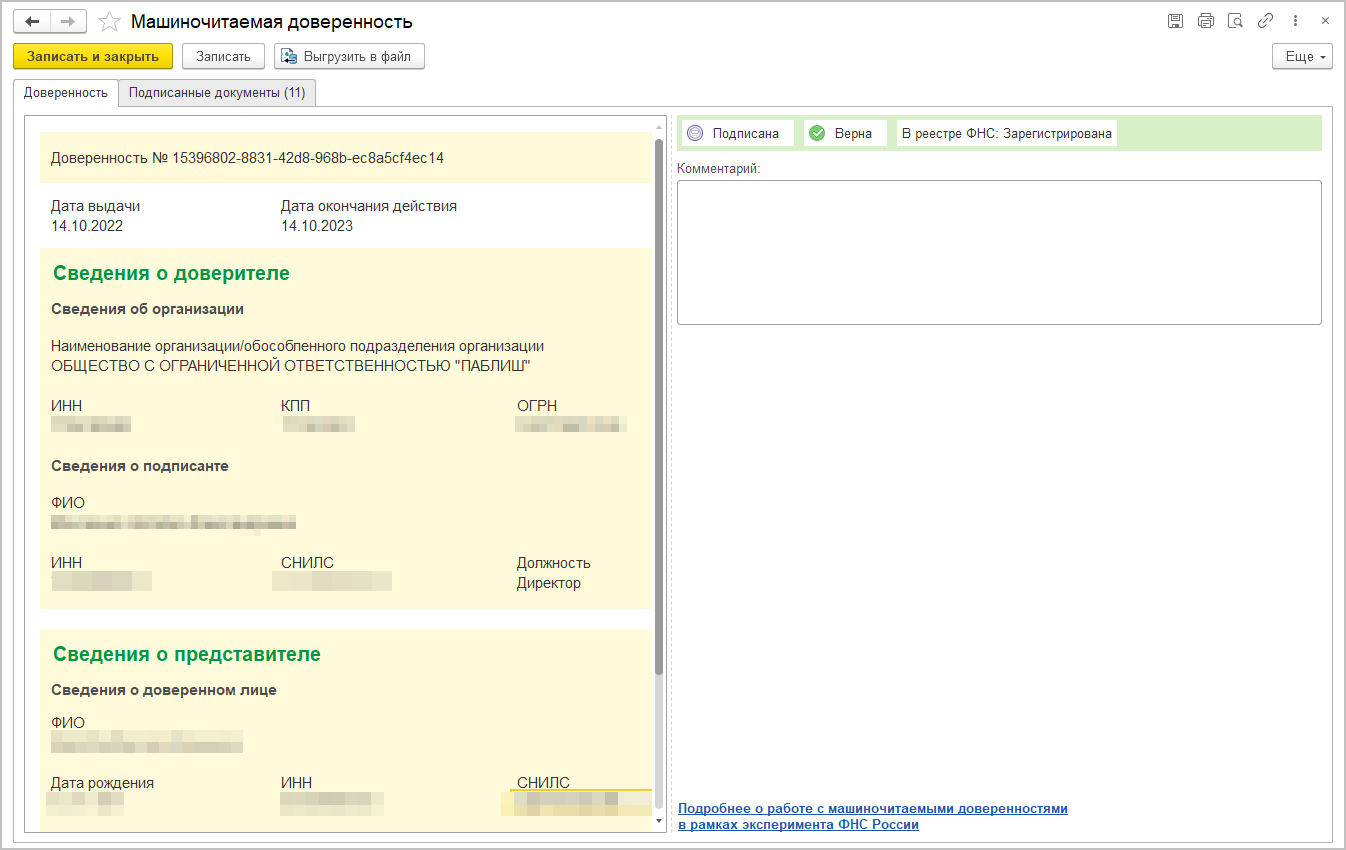This screenshot has width=1346, height=850.
Task: Expand the Еще dropdown menu
Action: tap(1302, 56)
